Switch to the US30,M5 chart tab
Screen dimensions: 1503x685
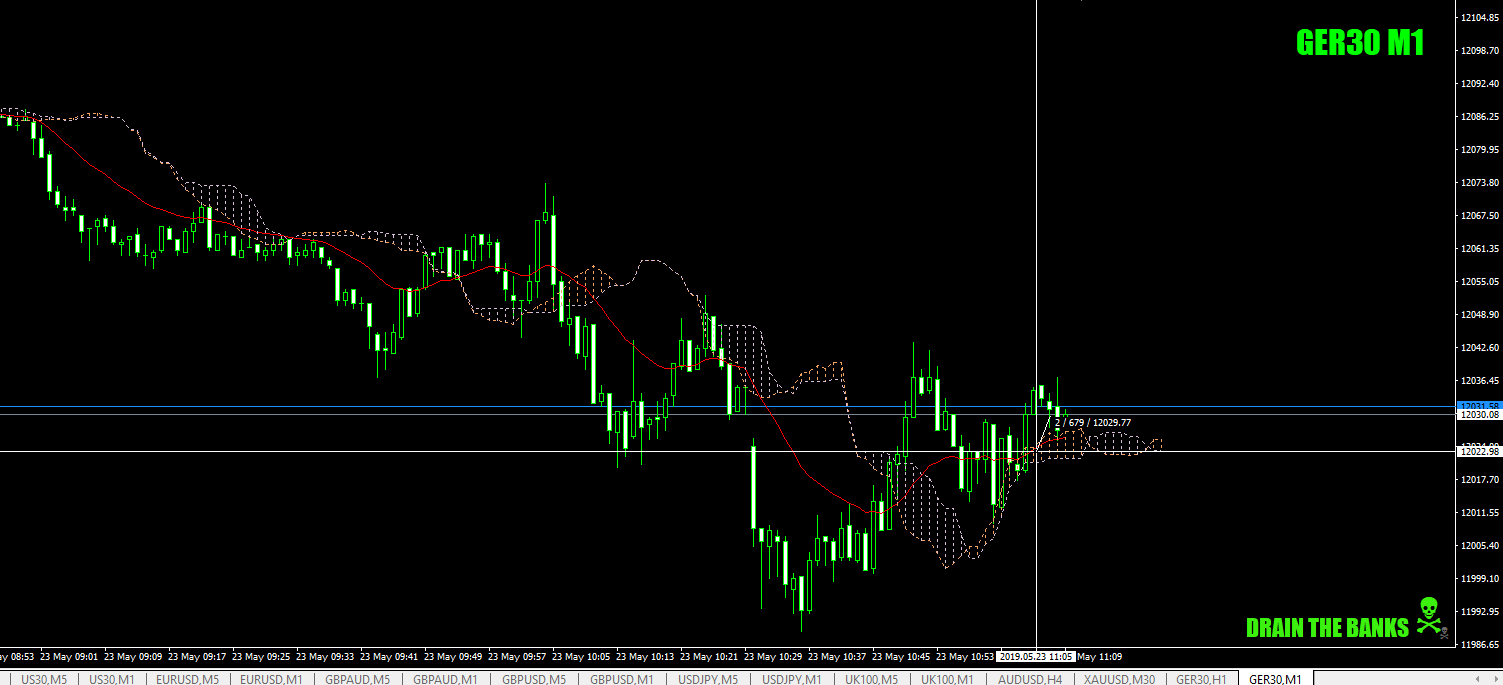(44, 677)
